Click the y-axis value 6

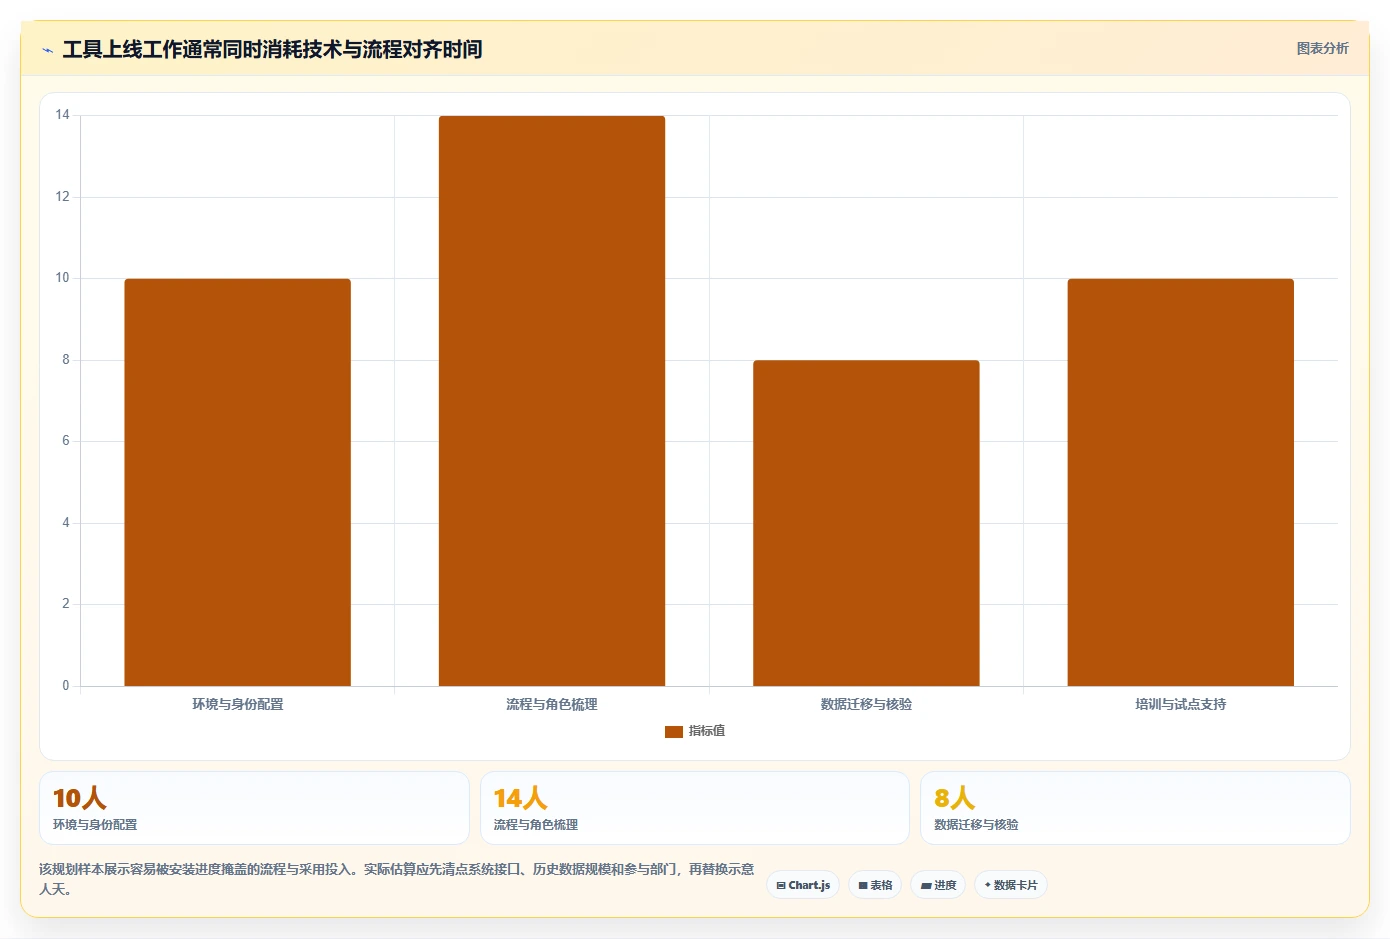pyautogui.click(x=66, y=441)
